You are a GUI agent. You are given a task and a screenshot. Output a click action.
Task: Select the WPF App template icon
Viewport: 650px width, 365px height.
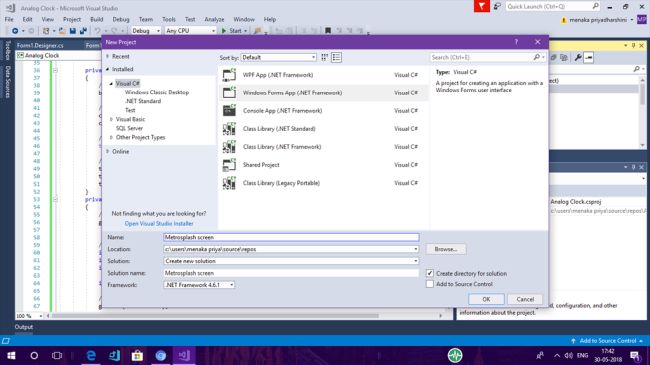[229, 75]
